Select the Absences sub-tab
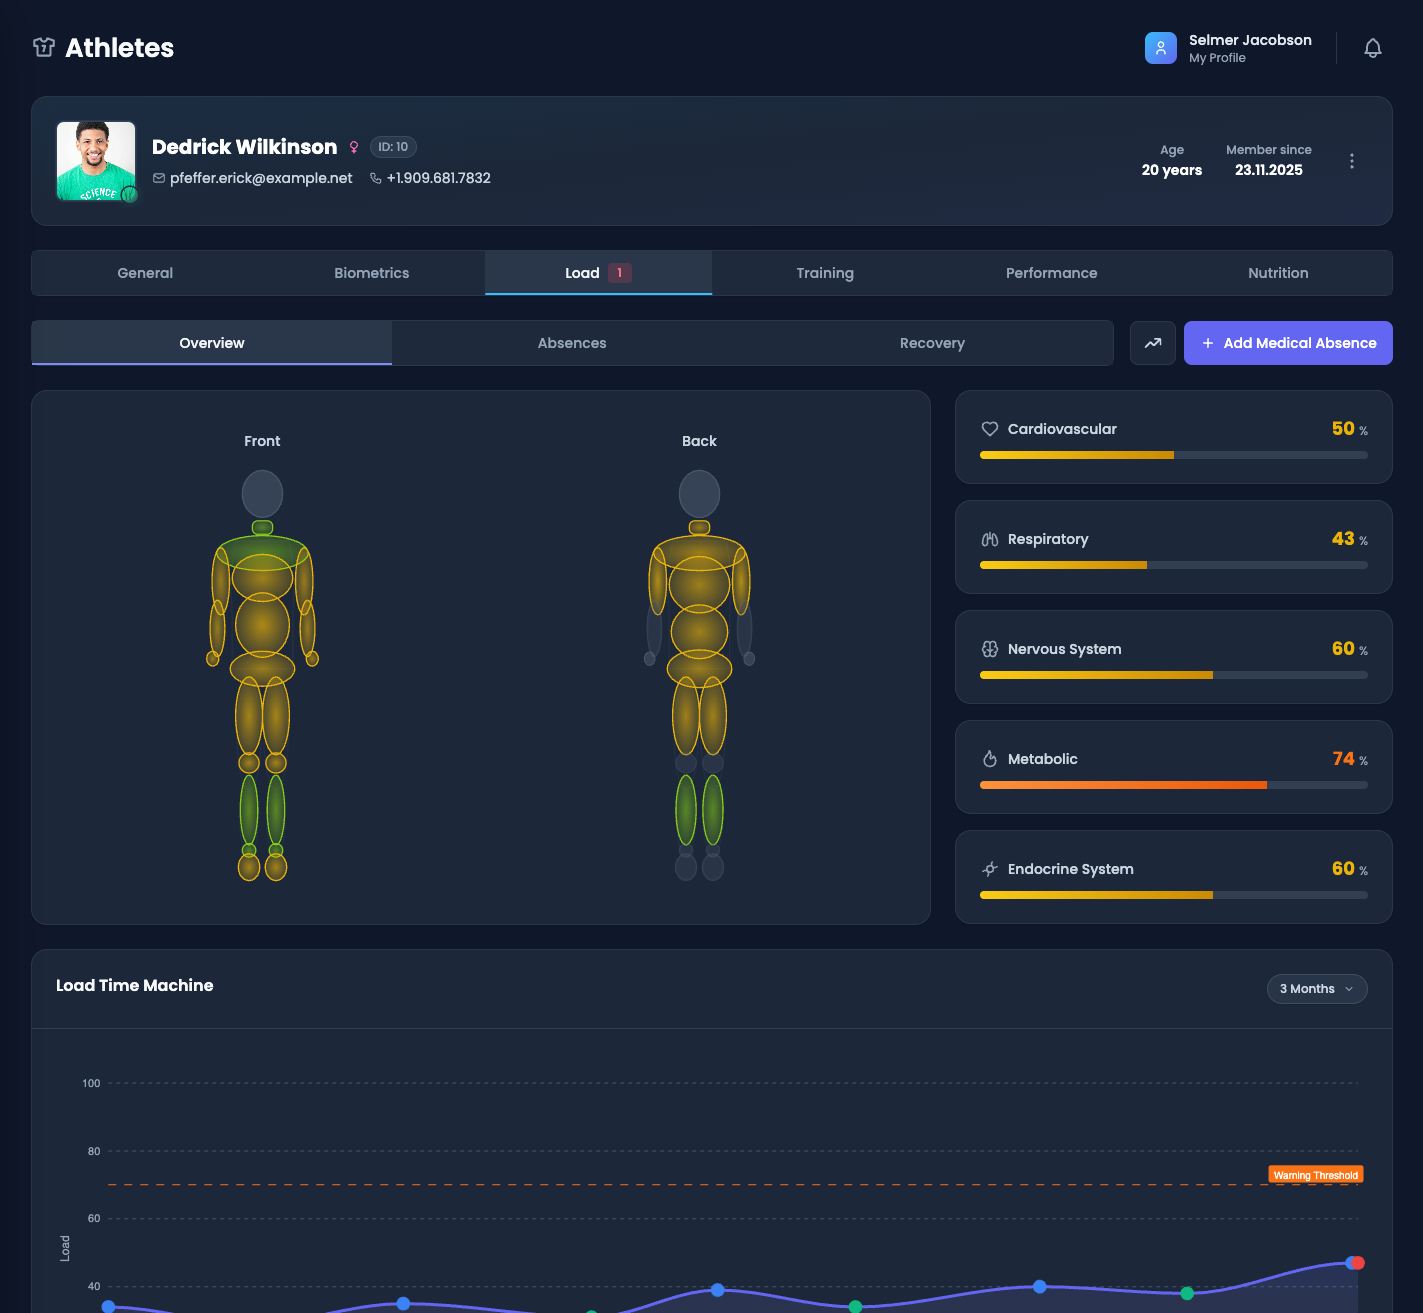This screenshot has width=1423, height=1313. tap(571, 343)
